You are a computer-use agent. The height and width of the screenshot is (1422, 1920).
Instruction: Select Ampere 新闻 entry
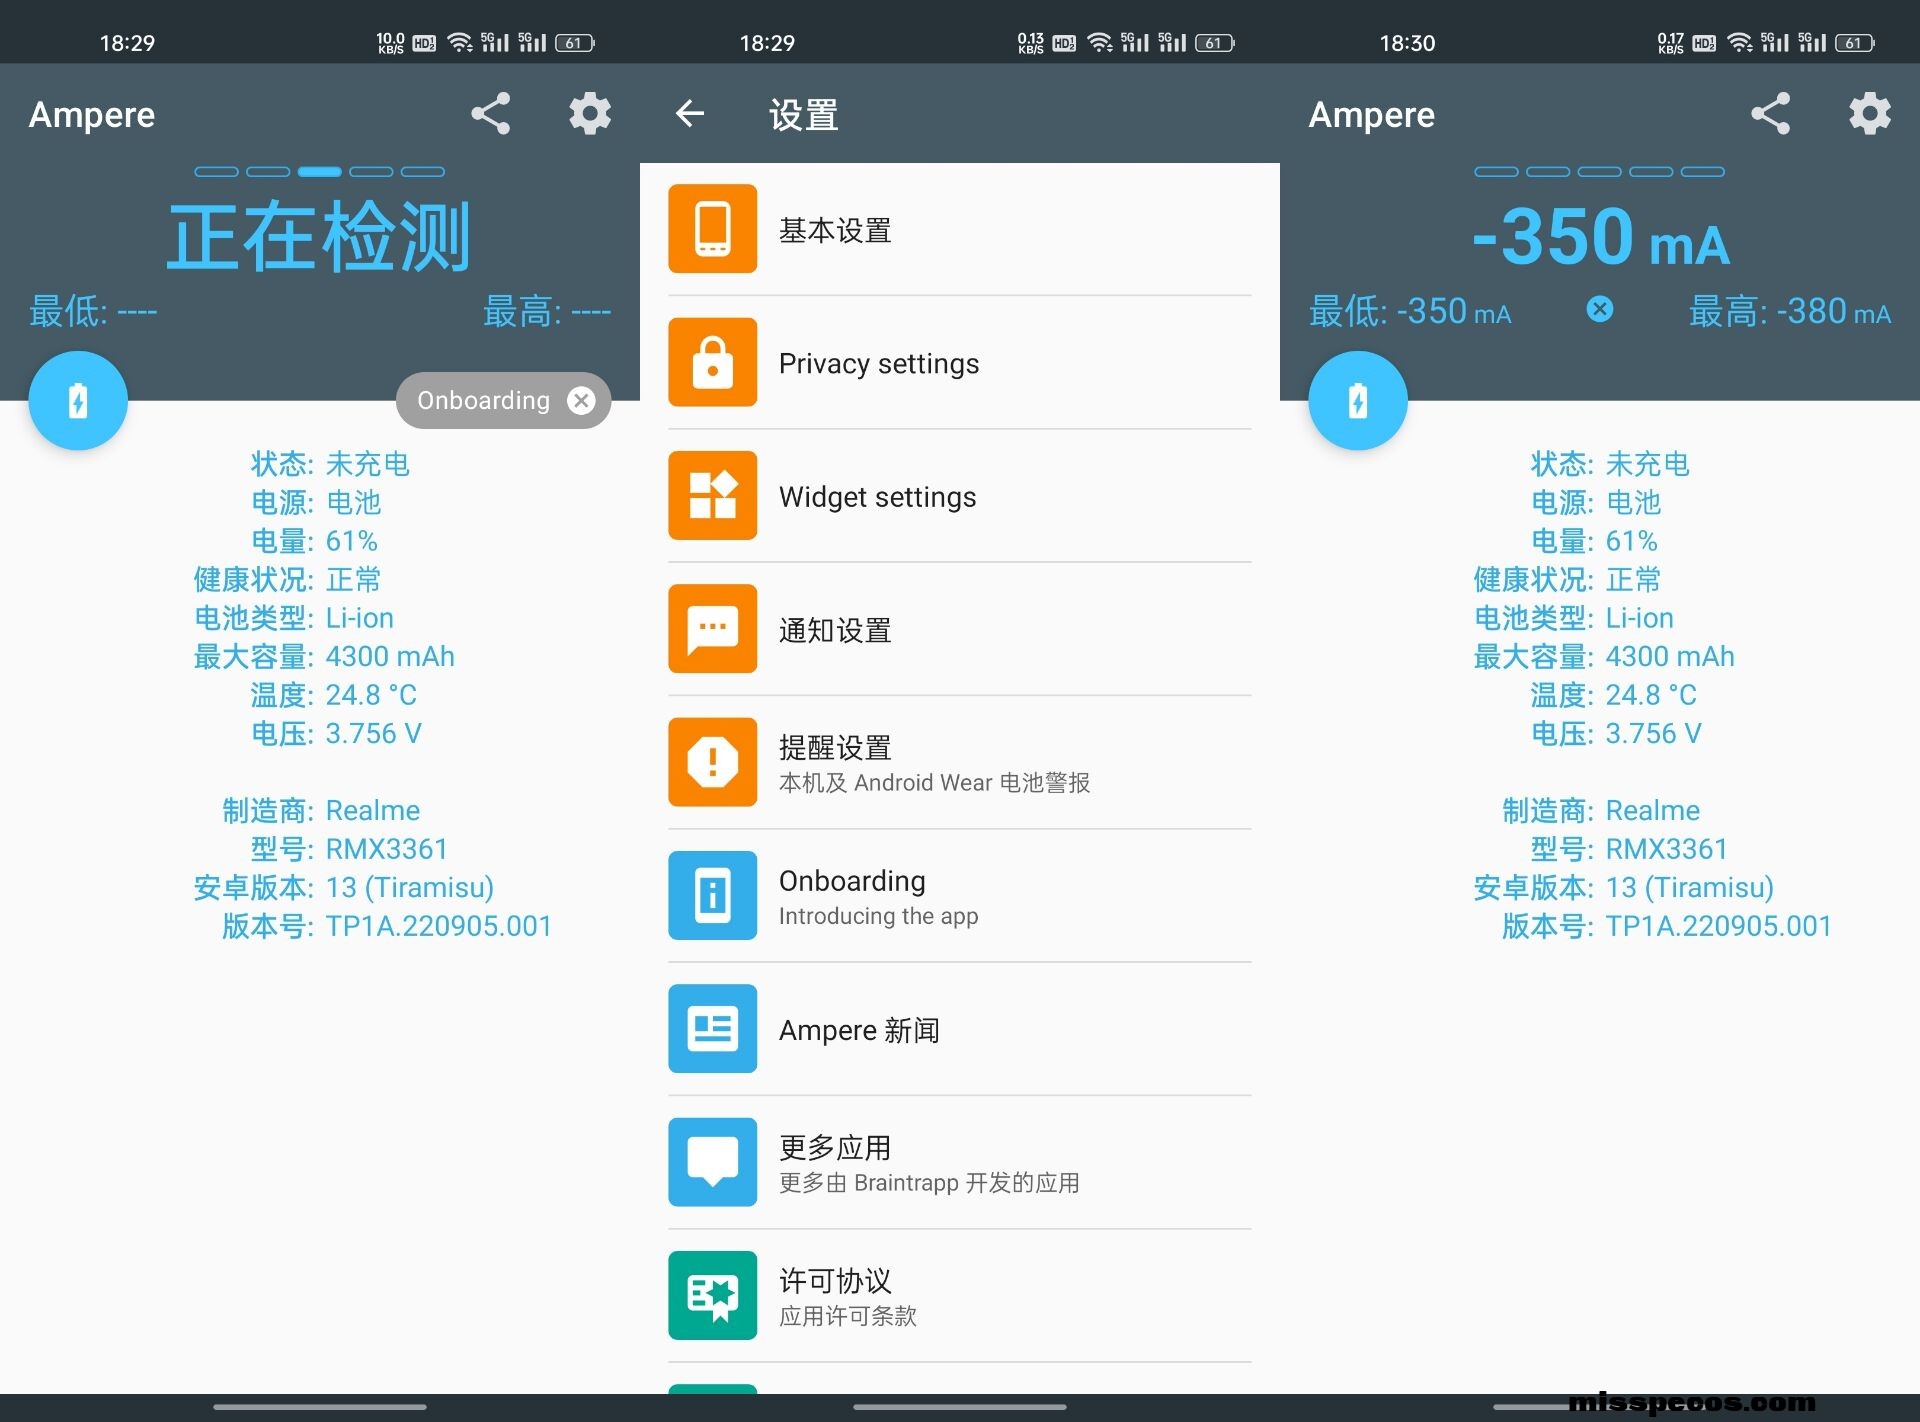pyautogui.click(x=960, y=1029)
